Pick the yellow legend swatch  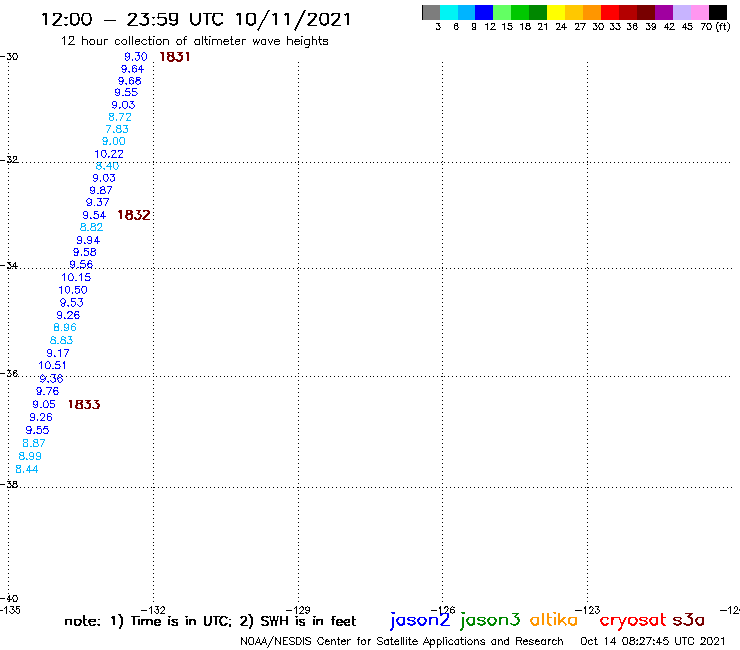pyautogui.click(x=556, y=12)
